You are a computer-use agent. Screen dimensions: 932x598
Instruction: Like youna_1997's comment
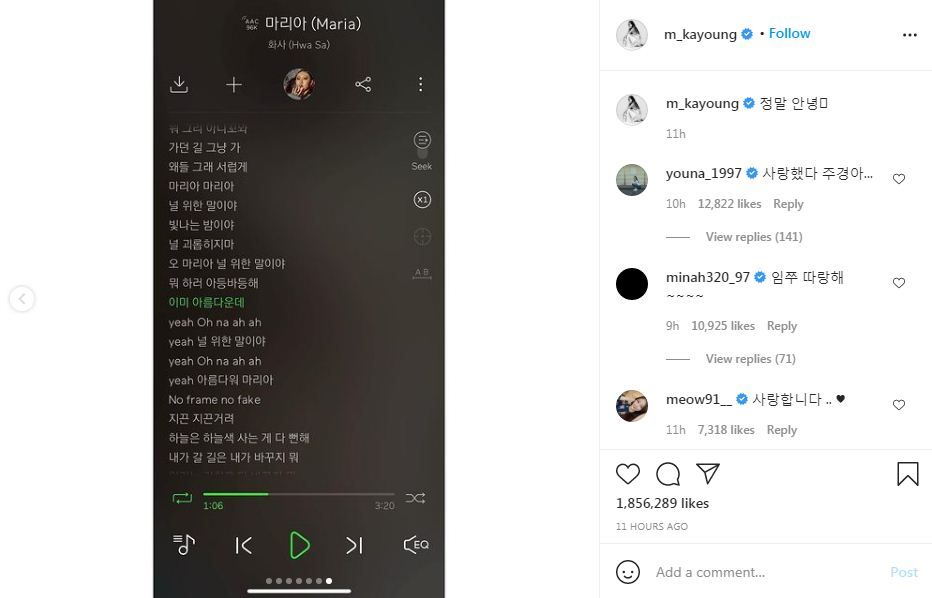tap(899, 179)
